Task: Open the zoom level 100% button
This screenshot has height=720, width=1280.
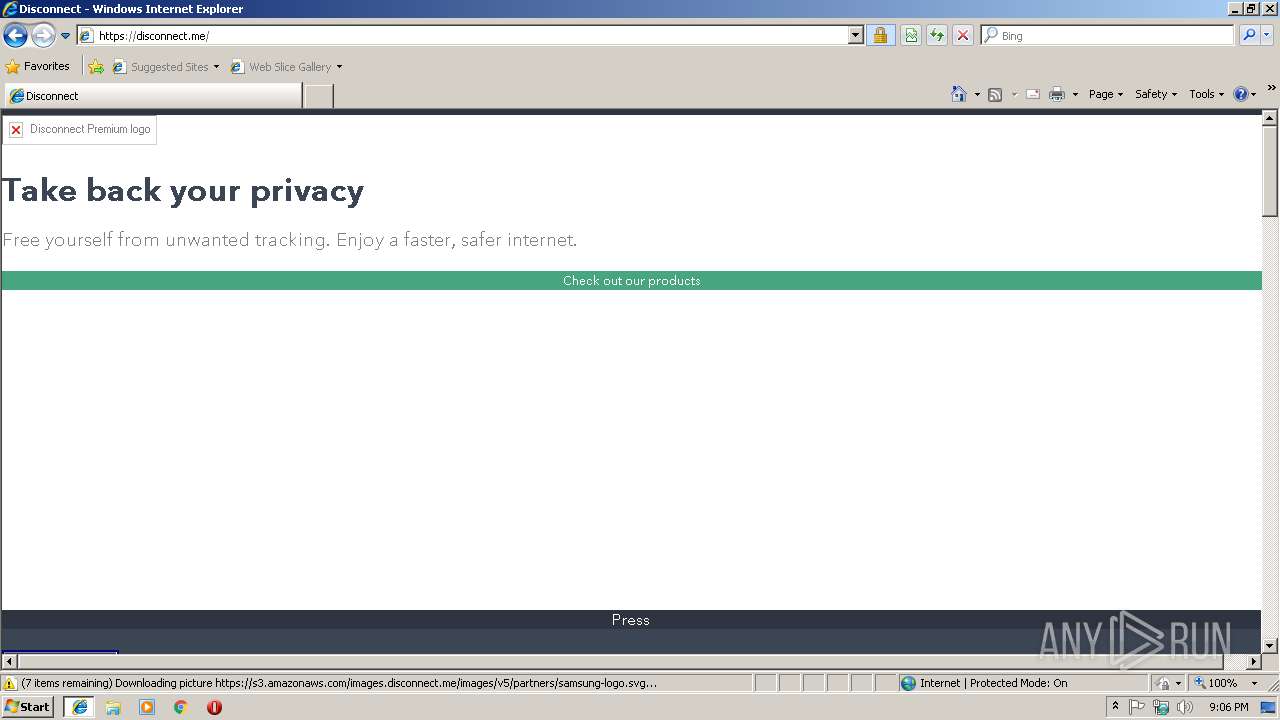Action: [x=1216, y=683]
